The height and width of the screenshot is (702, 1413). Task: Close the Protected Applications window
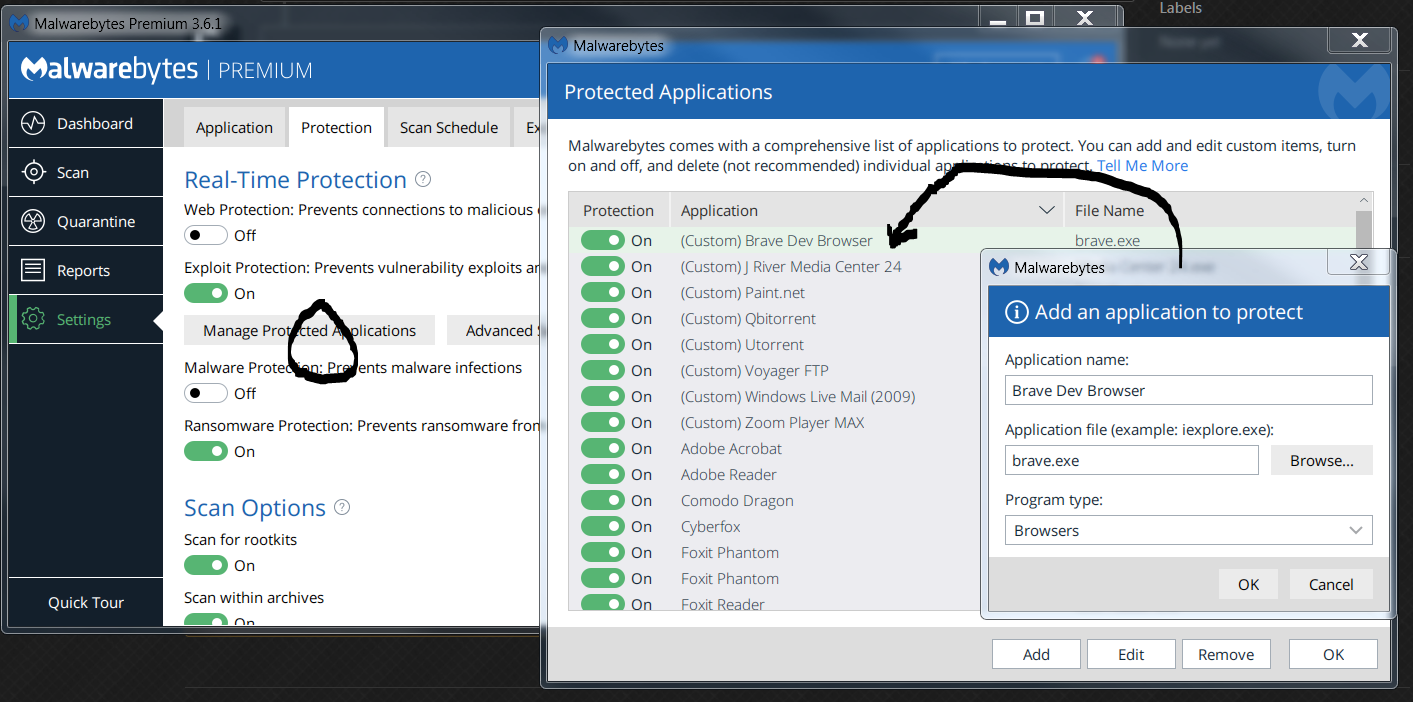tap(1358, 40)
